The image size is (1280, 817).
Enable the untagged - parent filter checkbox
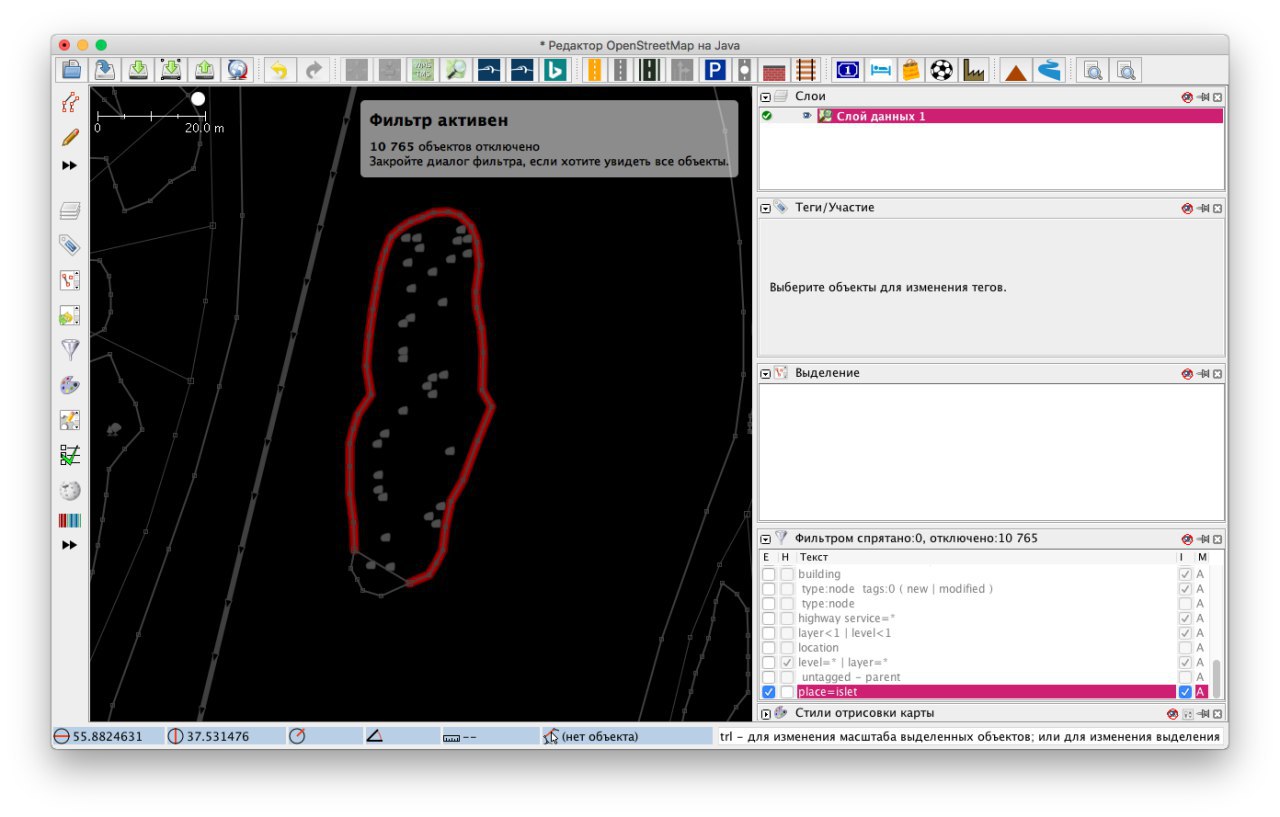pos(768,677)
